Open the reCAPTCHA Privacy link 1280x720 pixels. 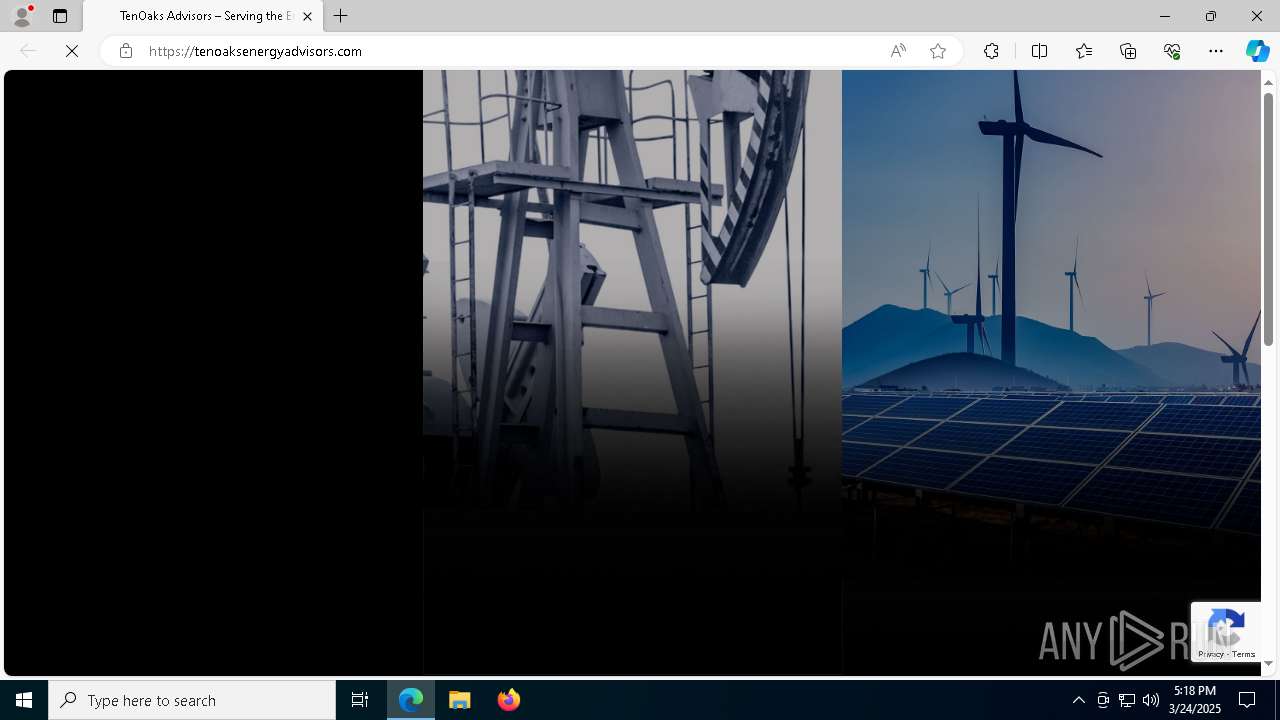[x=1211, y=654]
